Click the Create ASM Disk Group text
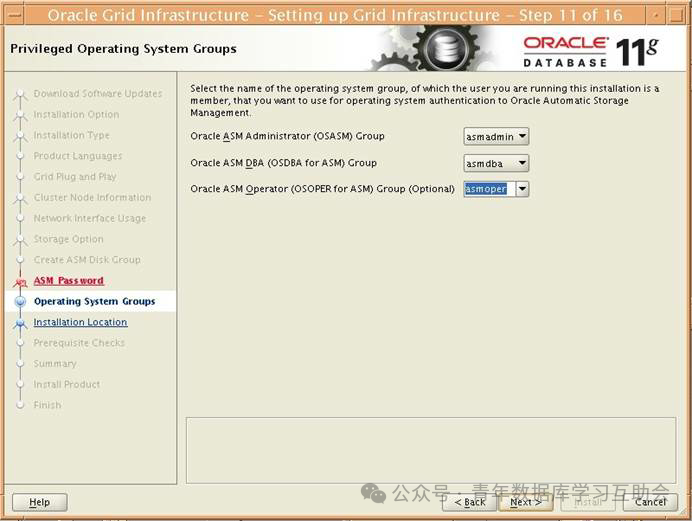Viewport: 692px width, 521px height. (87, 259)
